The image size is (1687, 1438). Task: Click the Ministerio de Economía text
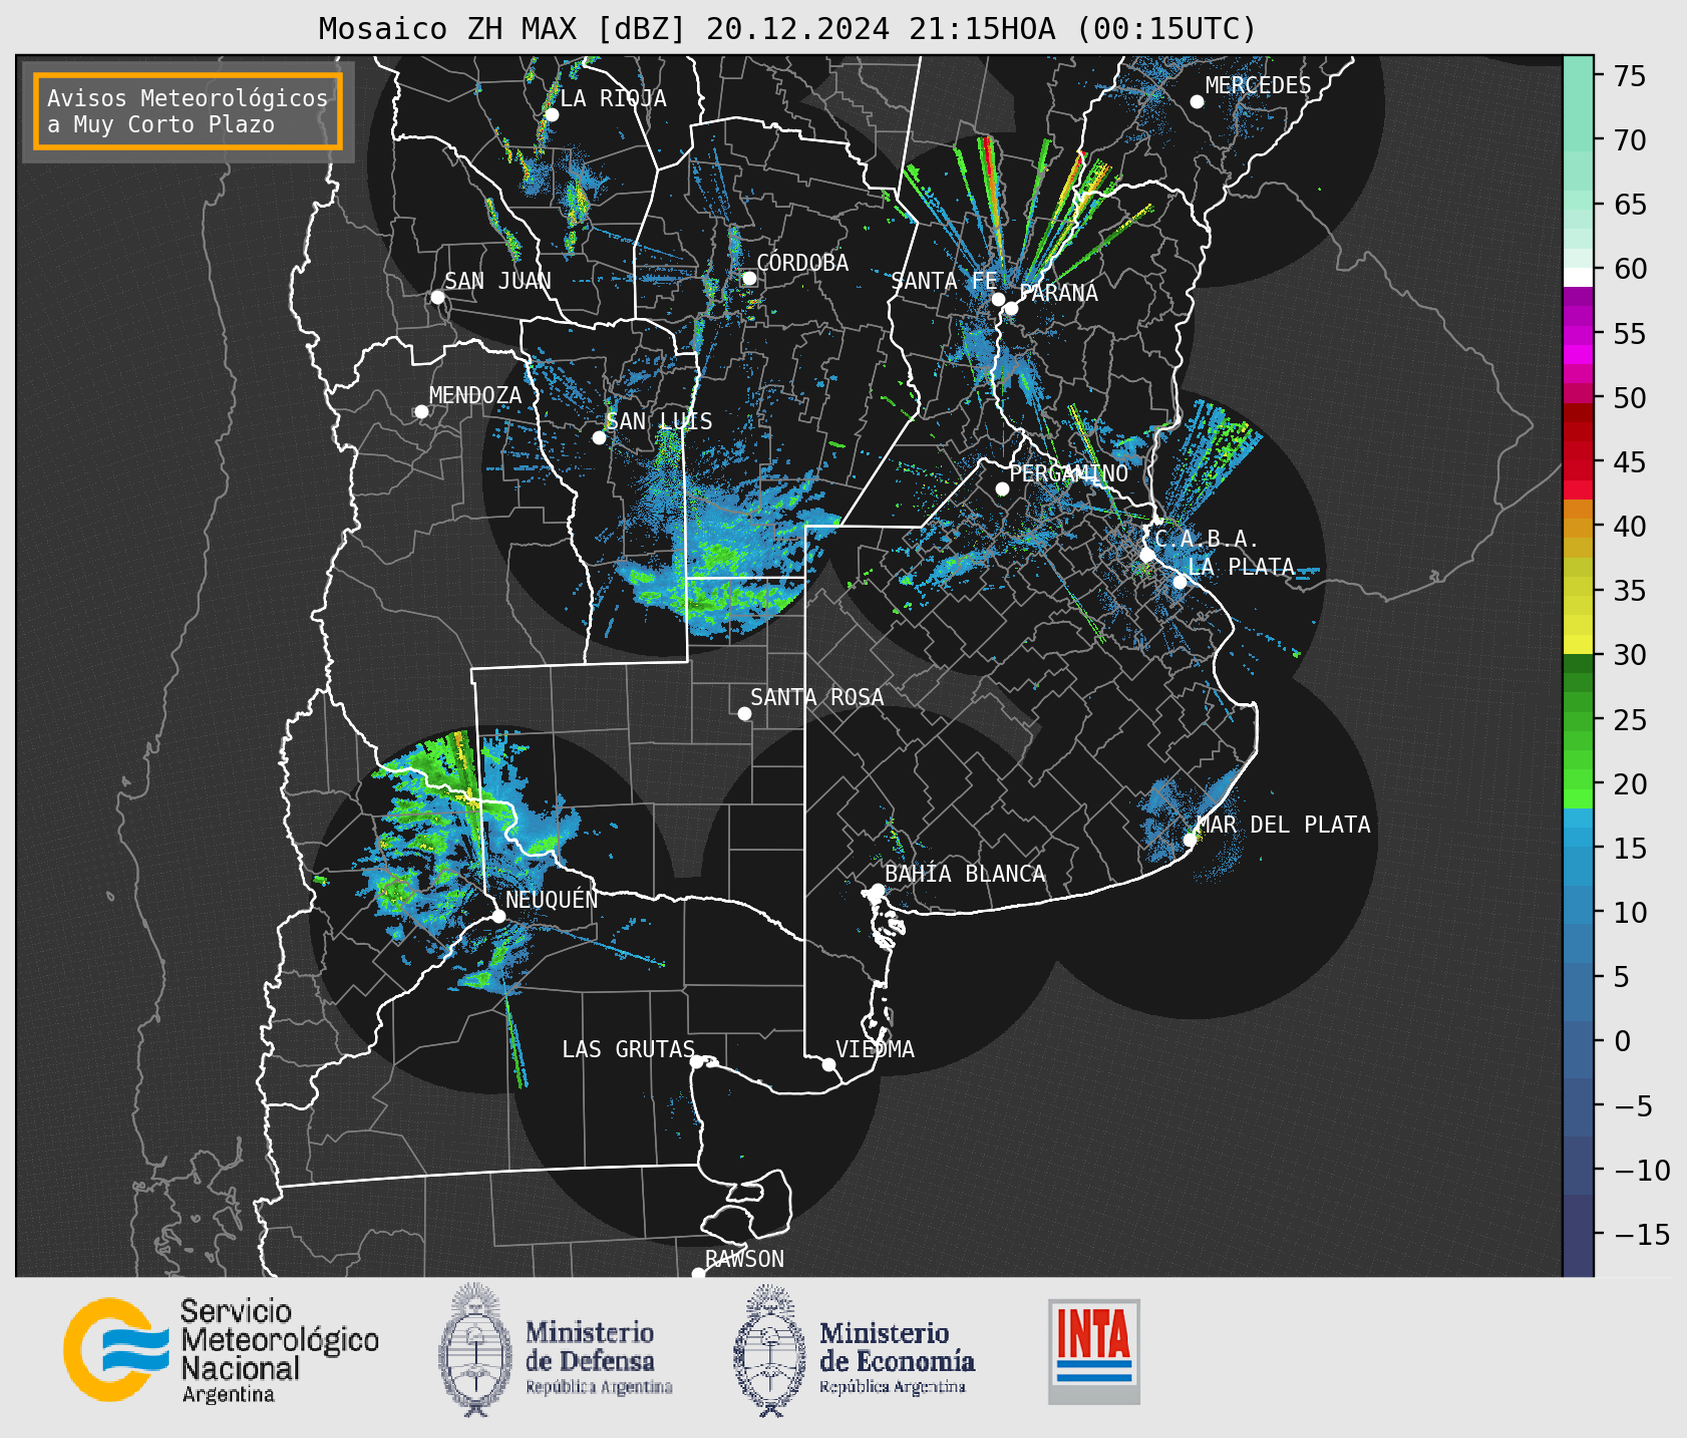tap(896, 1357)
